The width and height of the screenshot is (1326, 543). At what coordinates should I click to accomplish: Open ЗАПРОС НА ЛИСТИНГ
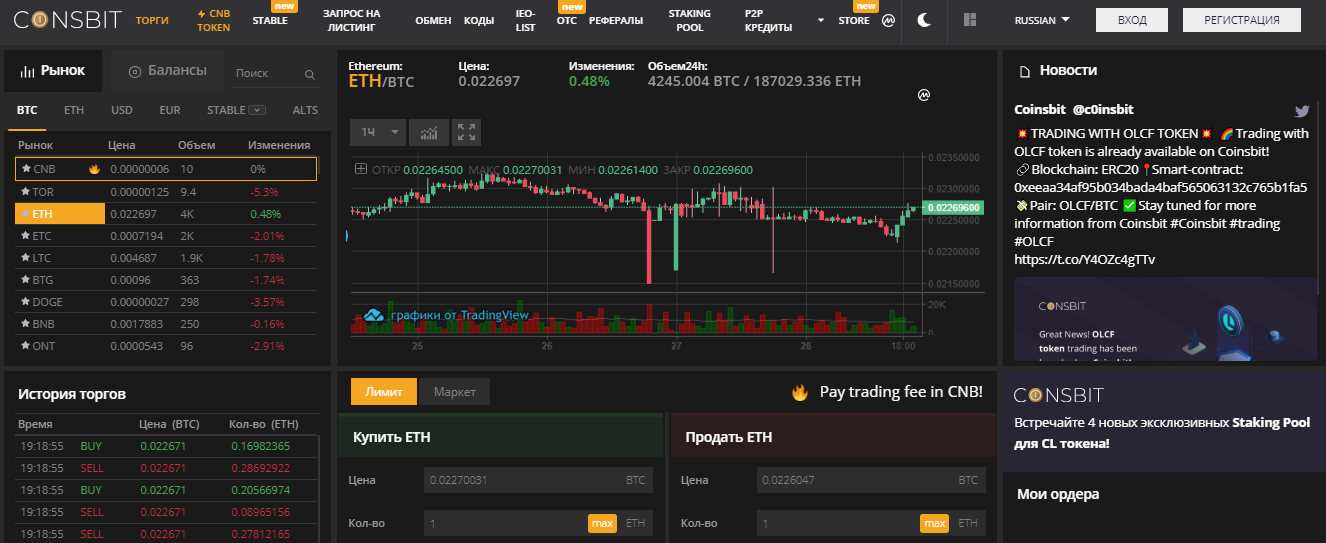[351, 20]
